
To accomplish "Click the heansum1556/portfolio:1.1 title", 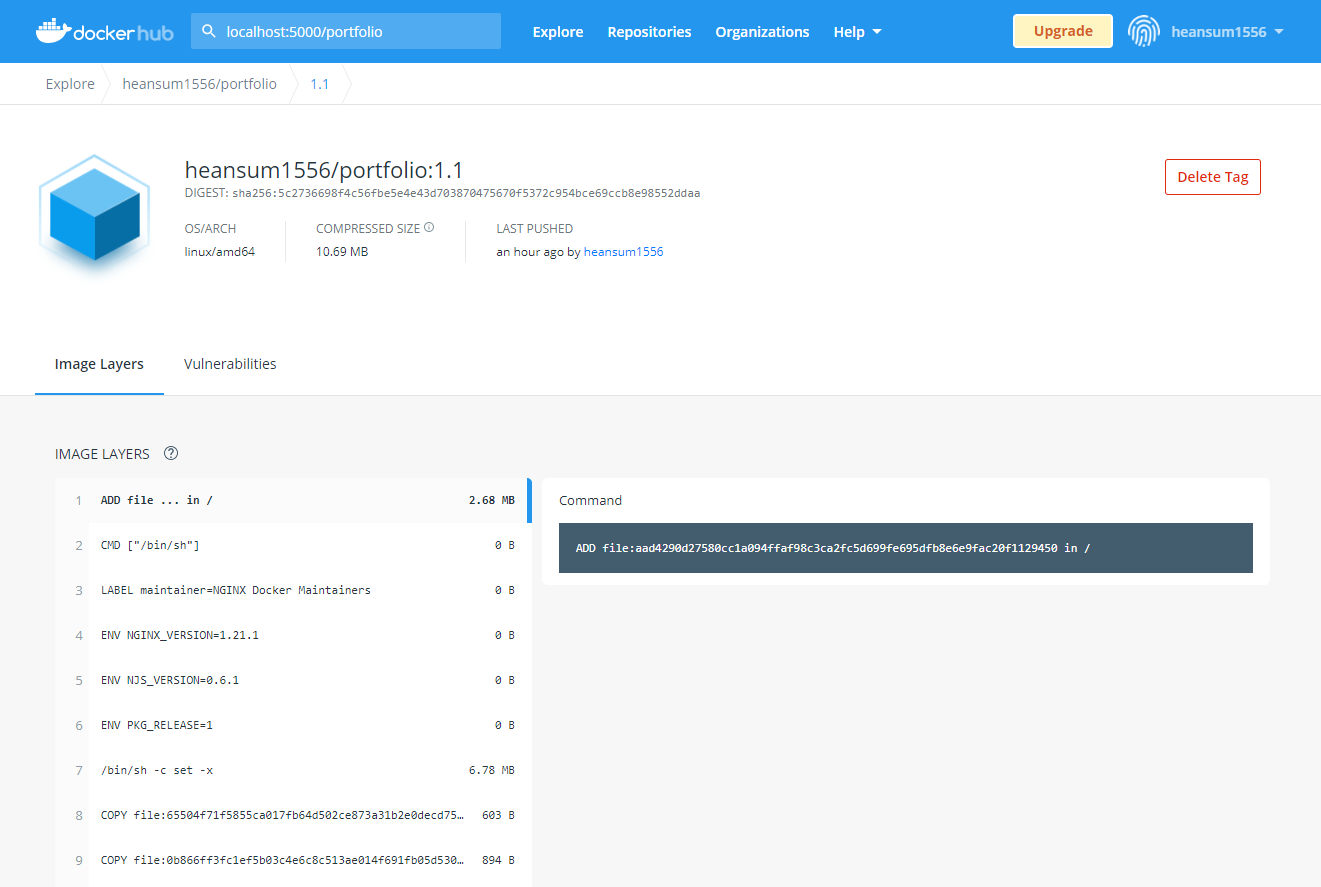I will point(324,169).
